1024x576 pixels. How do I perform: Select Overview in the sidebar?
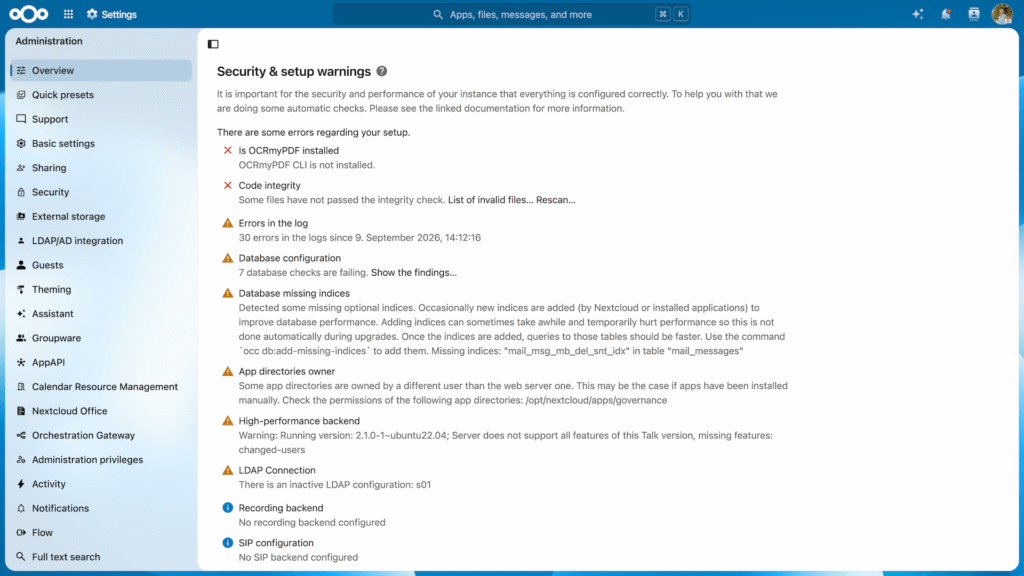coord(101,71)
